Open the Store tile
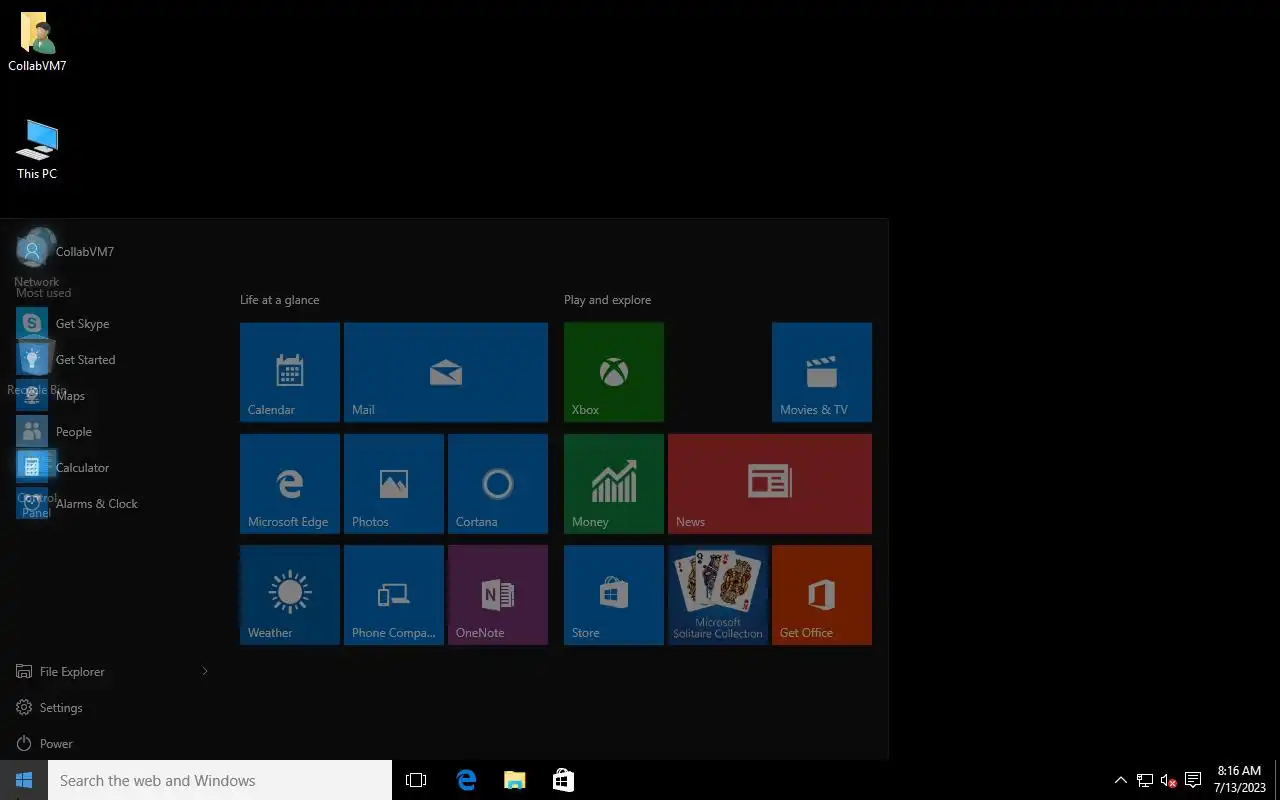This screenshot has height=800, width=1280. pyautogui.click(x=614, y=595)
